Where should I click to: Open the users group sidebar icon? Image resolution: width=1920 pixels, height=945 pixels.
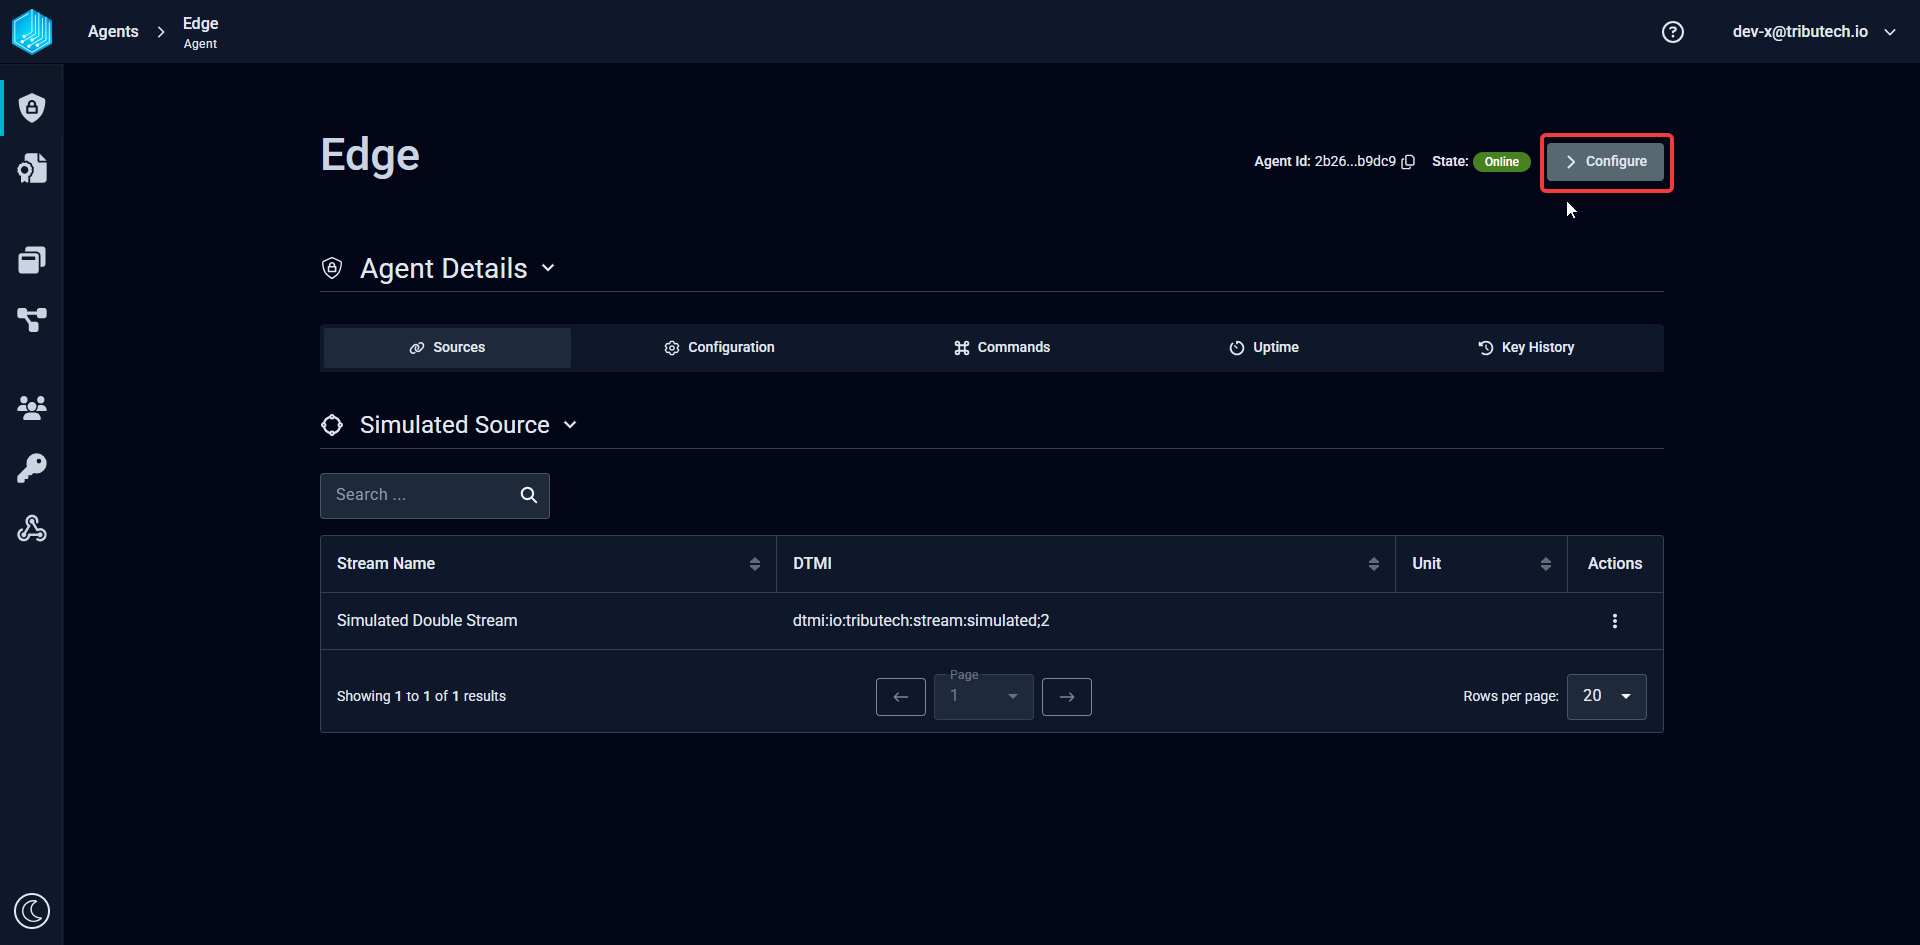(x=32, y=407)
